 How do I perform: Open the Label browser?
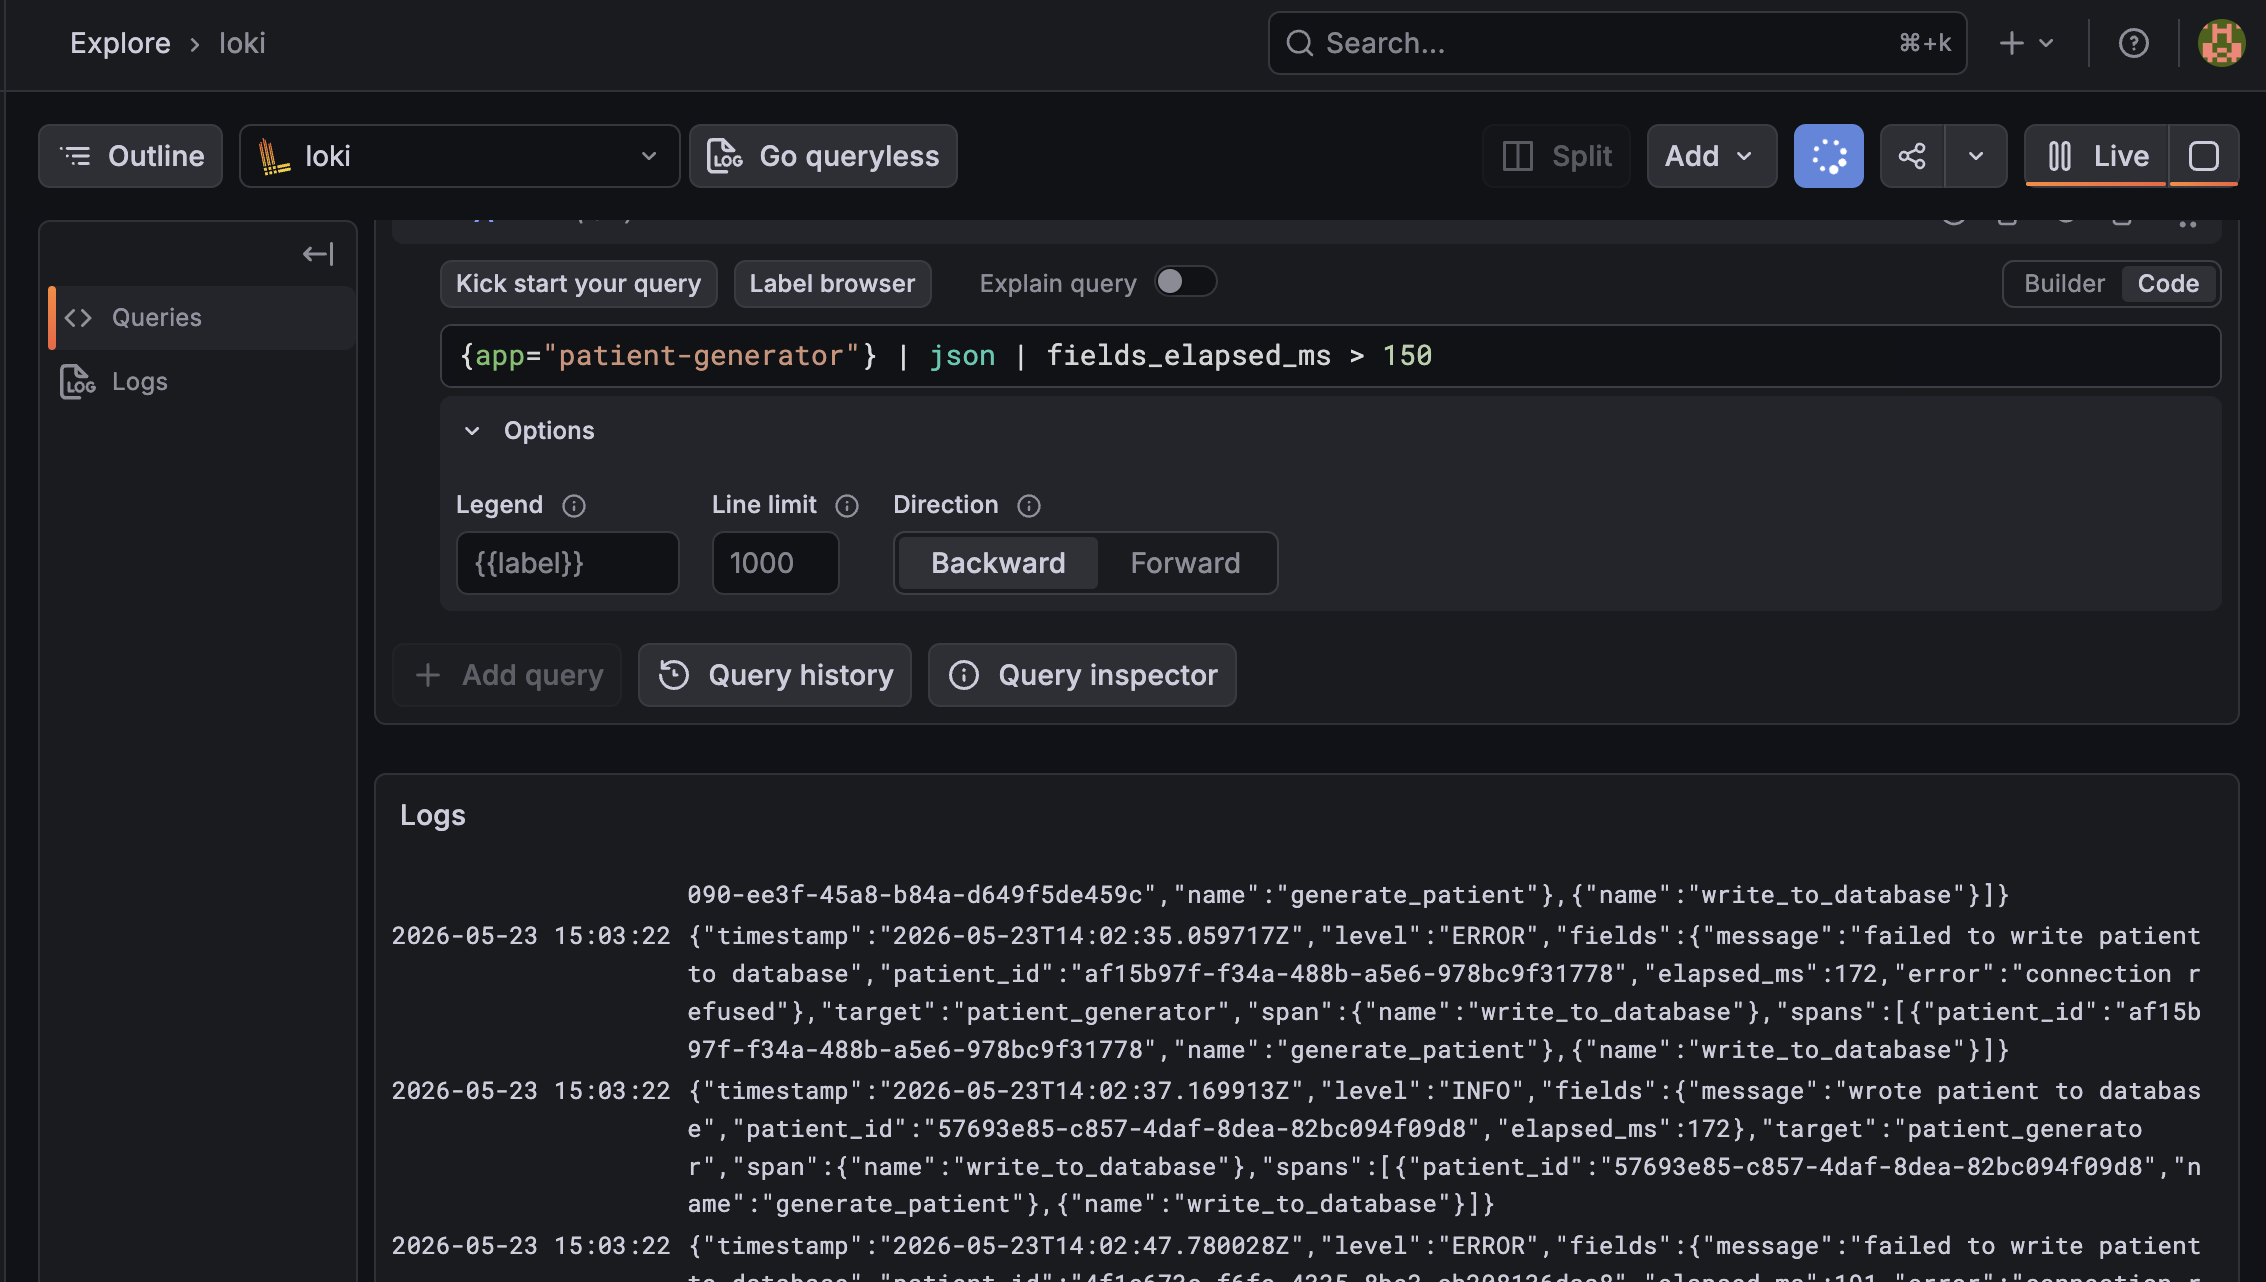pos(832,284)
